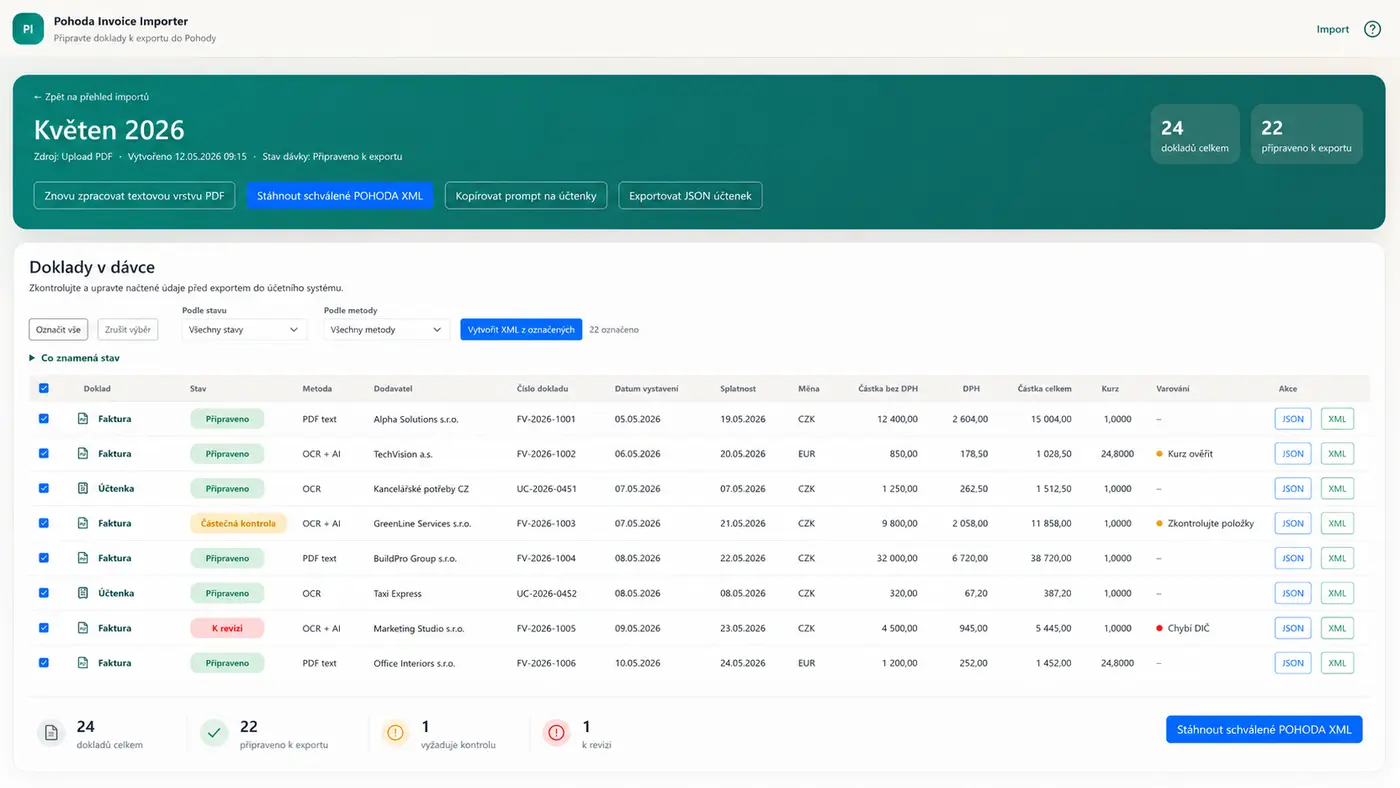Click the PI app logo icon
Image resolution: width=1400 pixels, height=788 pixels.
tap(28, 29)
